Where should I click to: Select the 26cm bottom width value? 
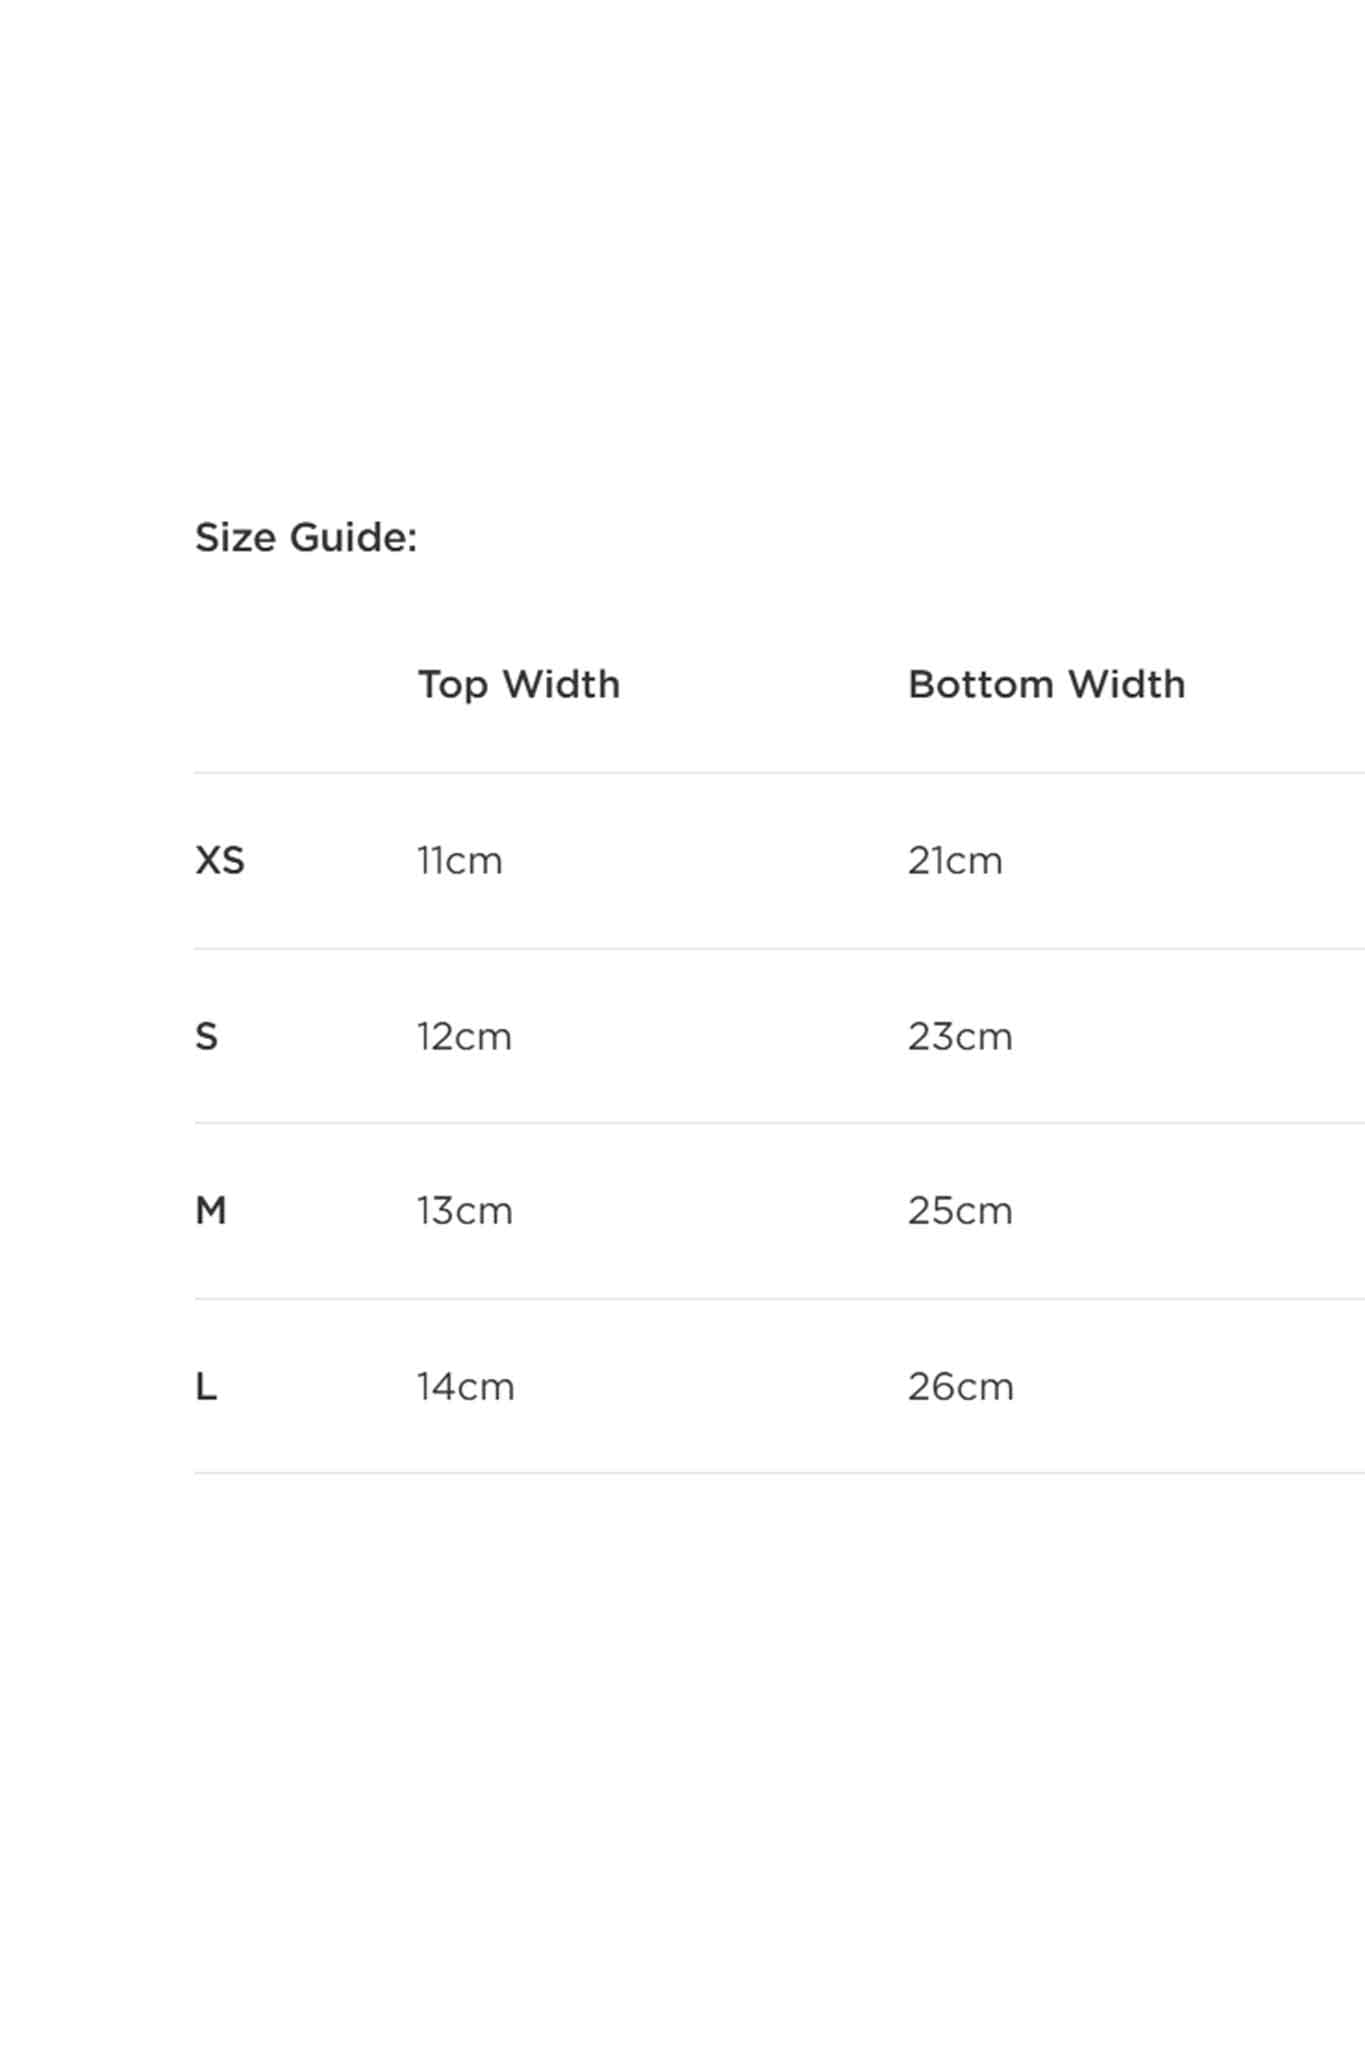click(961, 1387)
